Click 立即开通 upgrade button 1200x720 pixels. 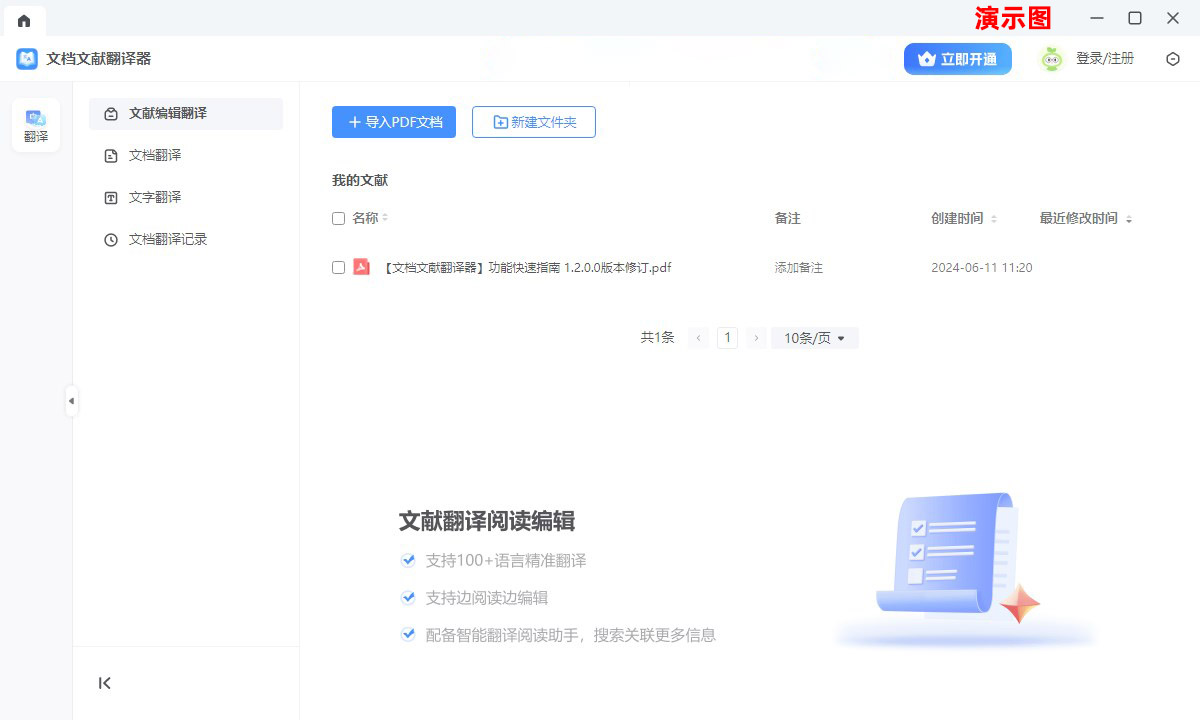[957, 59]
